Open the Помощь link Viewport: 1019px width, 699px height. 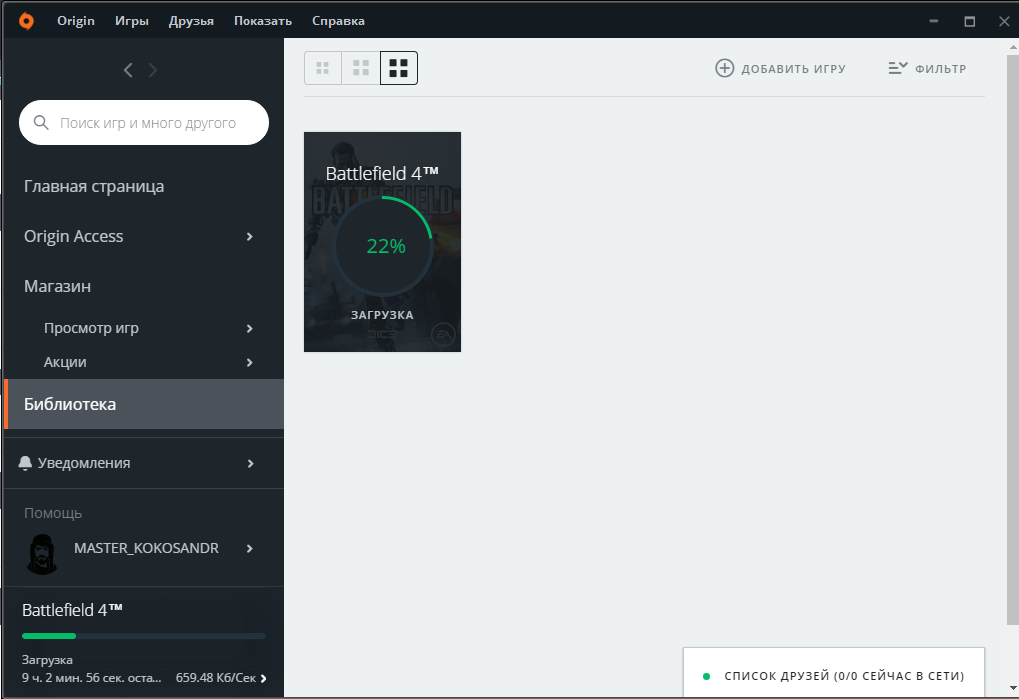point(53,513)
